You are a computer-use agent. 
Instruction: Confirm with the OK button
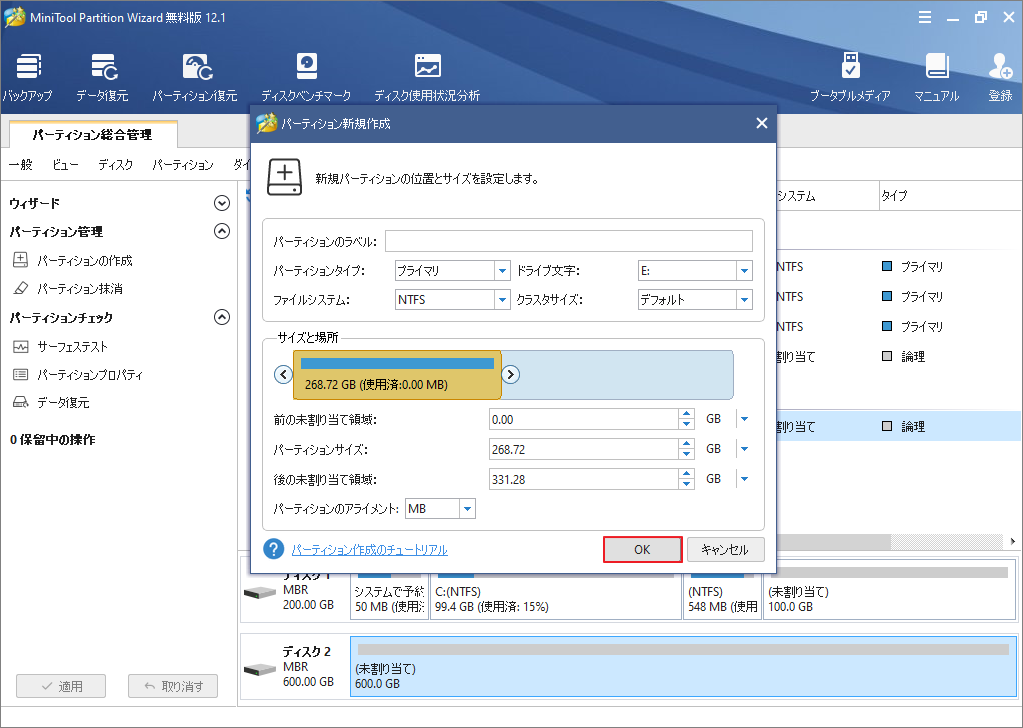click(x=643, y=550)
